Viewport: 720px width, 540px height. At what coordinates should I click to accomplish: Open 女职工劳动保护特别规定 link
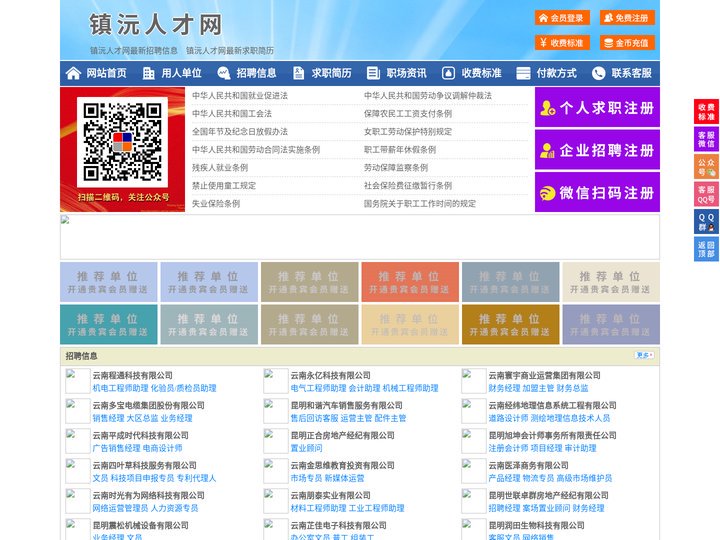(x=408, y=131)
